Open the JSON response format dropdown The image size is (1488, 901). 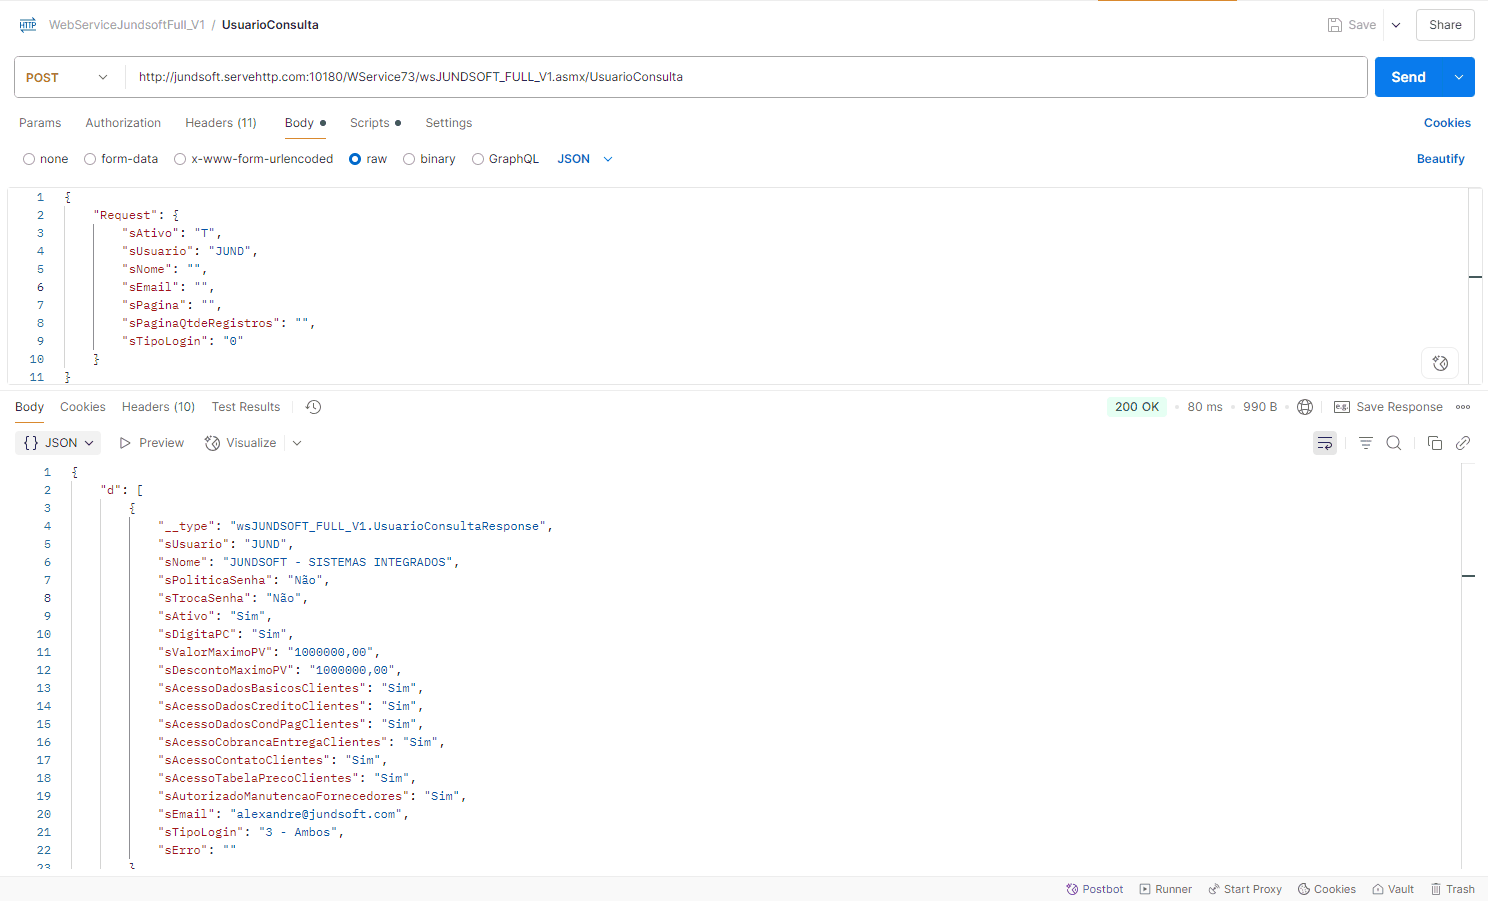pos(60,443)
